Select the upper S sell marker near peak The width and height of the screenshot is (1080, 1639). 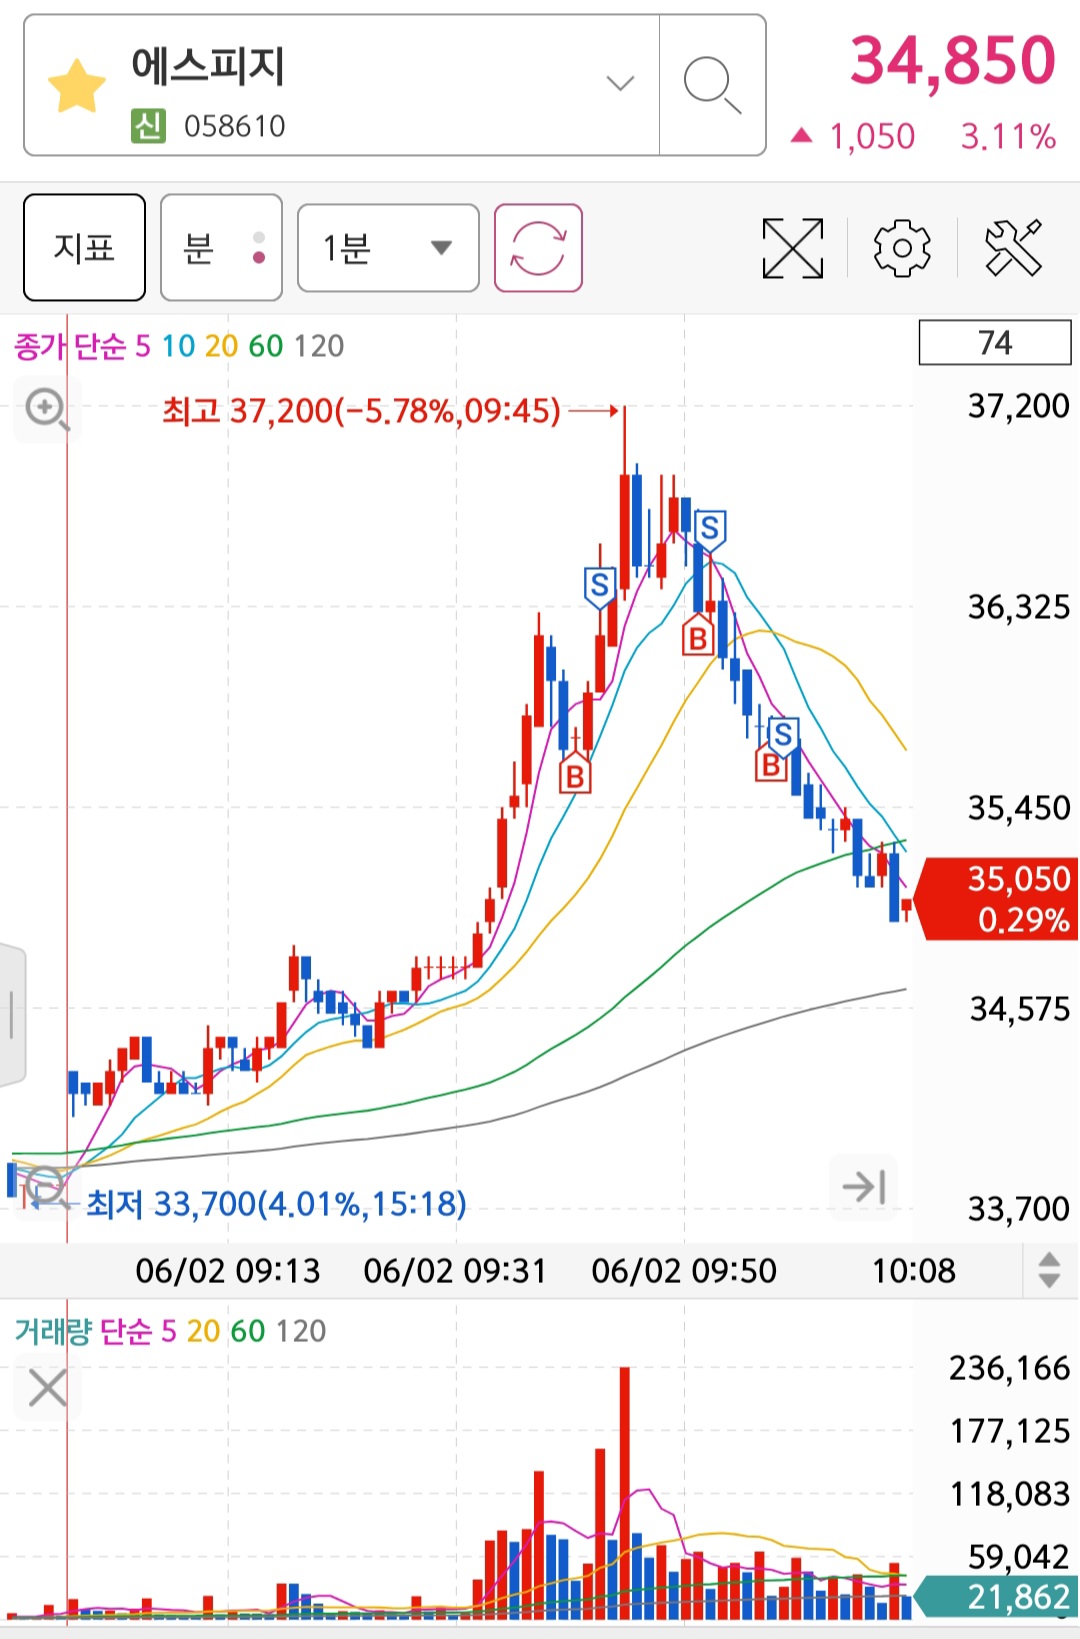710,528
